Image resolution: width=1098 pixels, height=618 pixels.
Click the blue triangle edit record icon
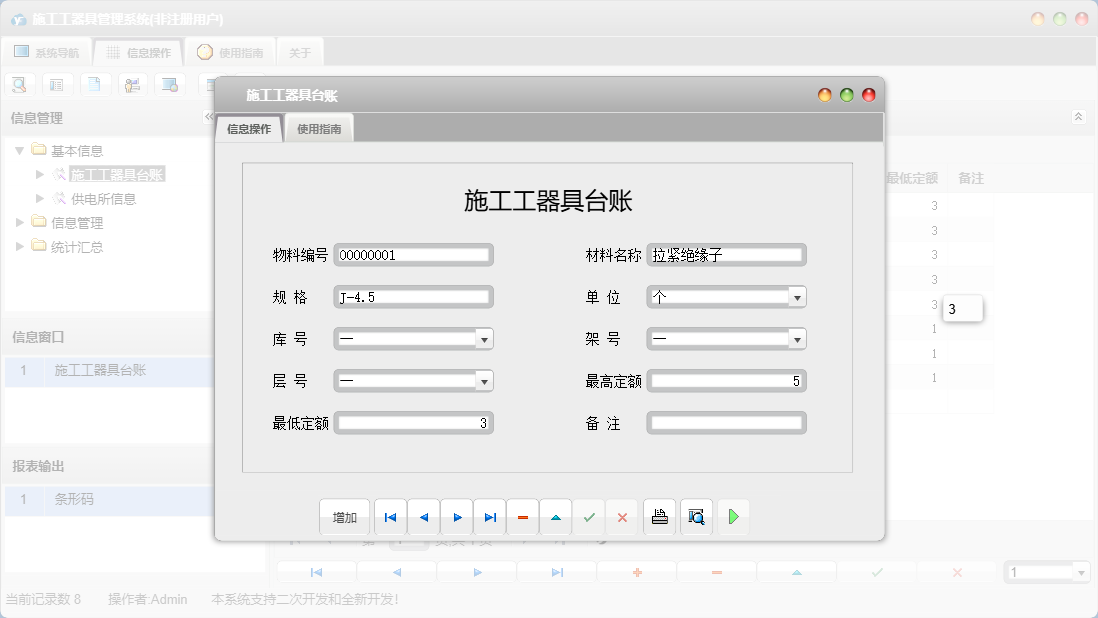tap(555, 517)
